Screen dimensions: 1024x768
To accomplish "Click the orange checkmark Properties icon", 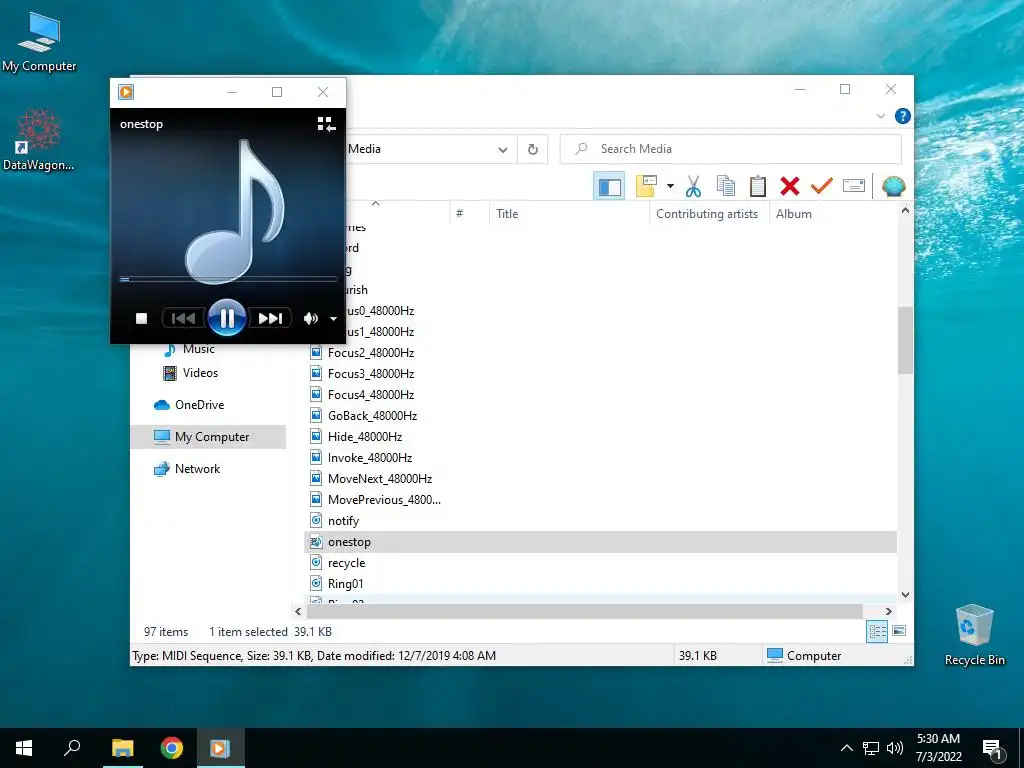I will pos(822,186).
